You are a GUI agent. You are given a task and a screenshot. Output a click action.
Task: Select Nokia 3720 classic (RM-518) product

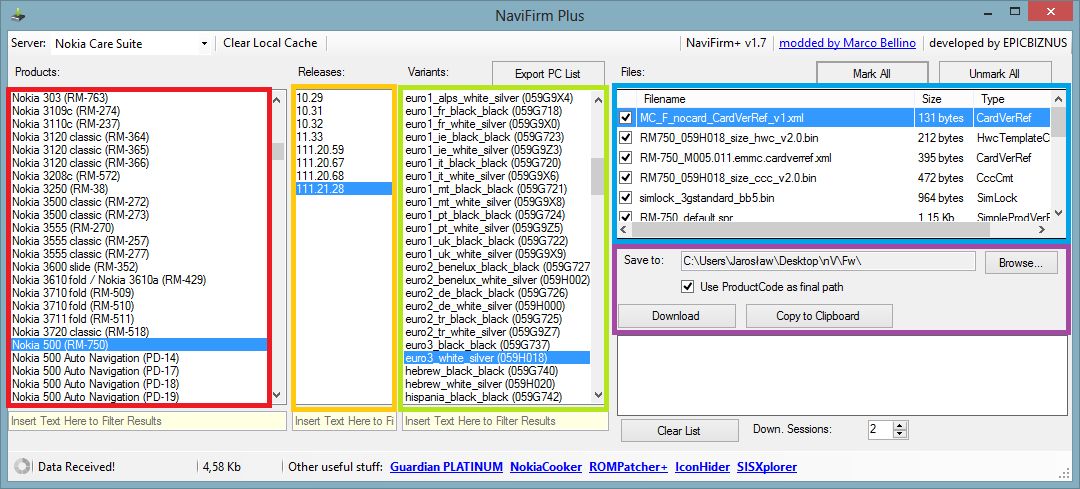coord(139,331)
